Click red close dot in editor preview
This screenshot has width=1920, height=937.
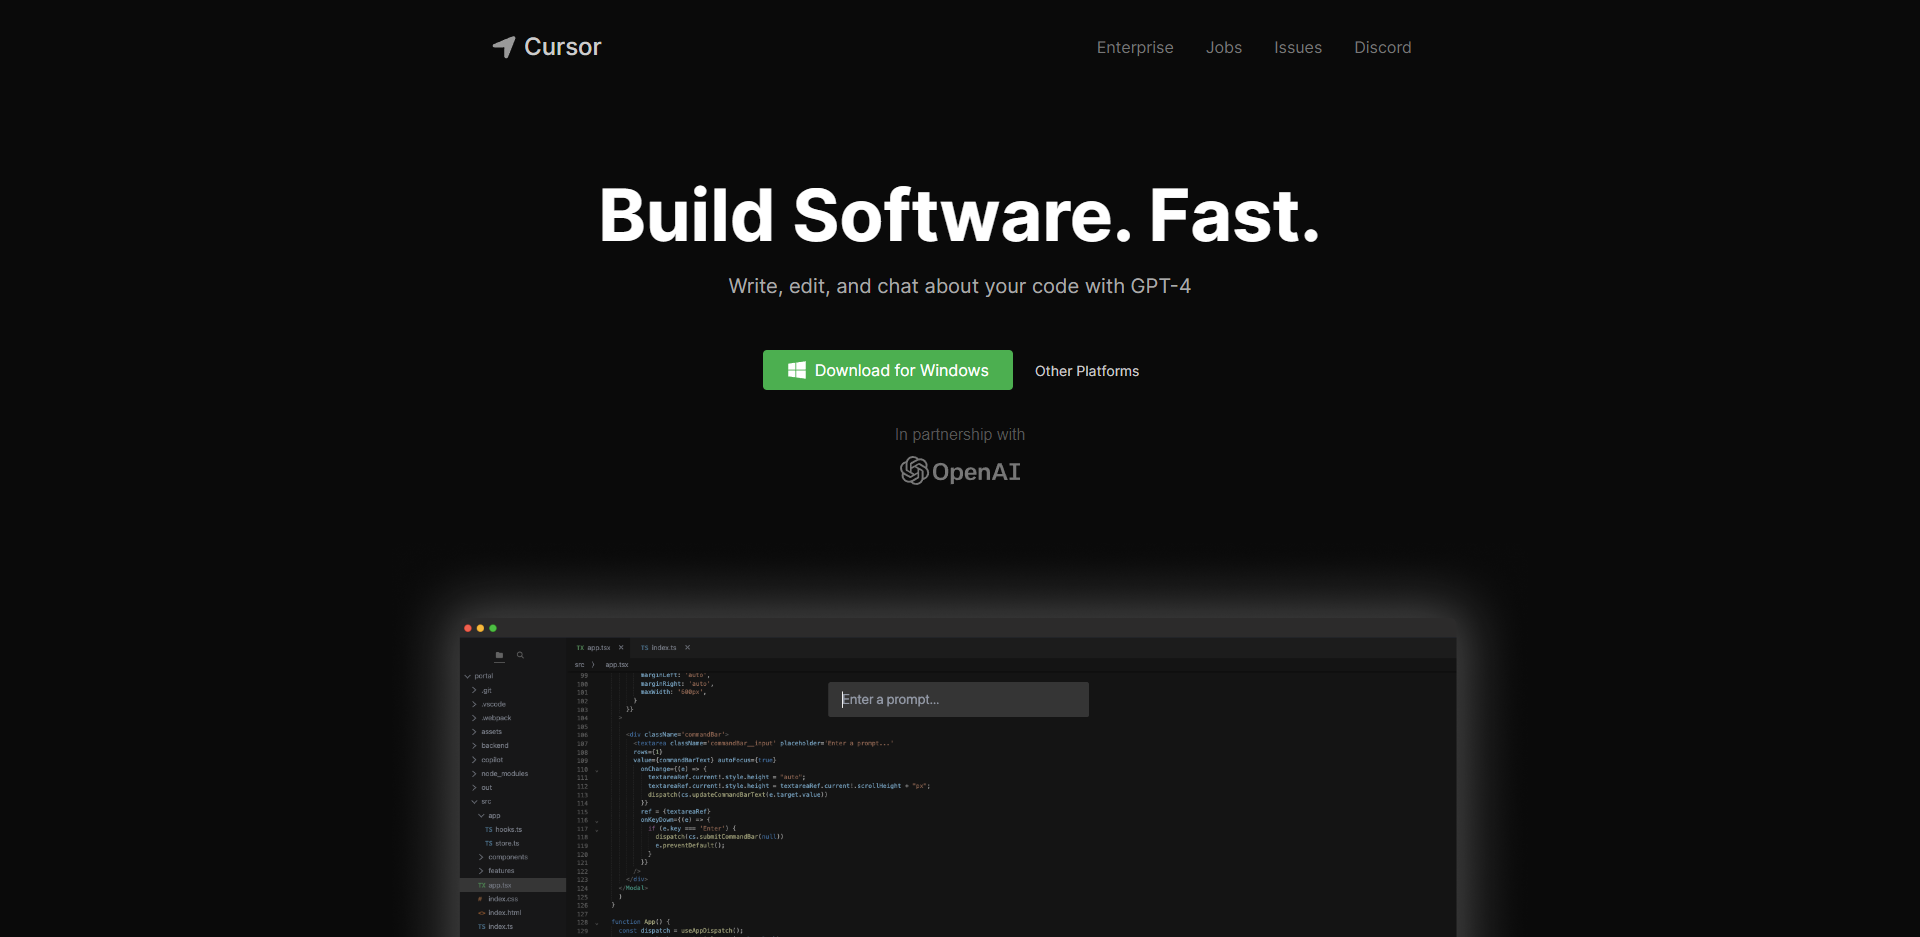(x=468, y=628)
